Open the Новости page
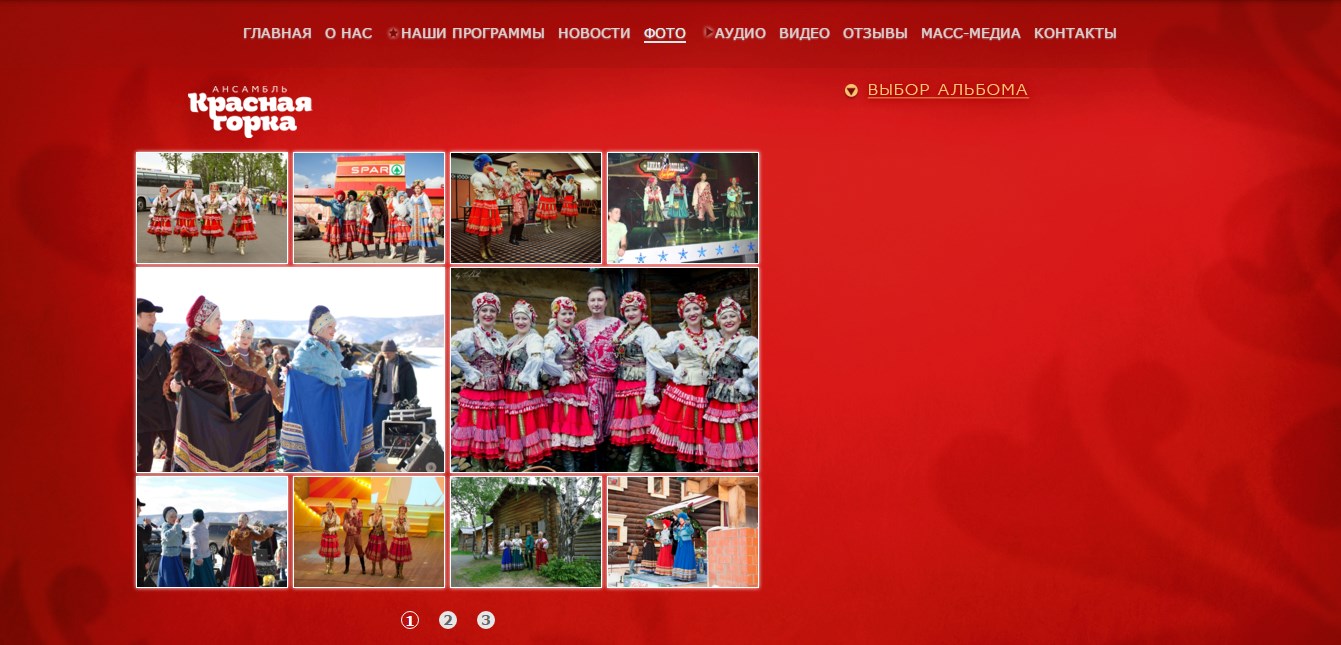 coord(594,33)
